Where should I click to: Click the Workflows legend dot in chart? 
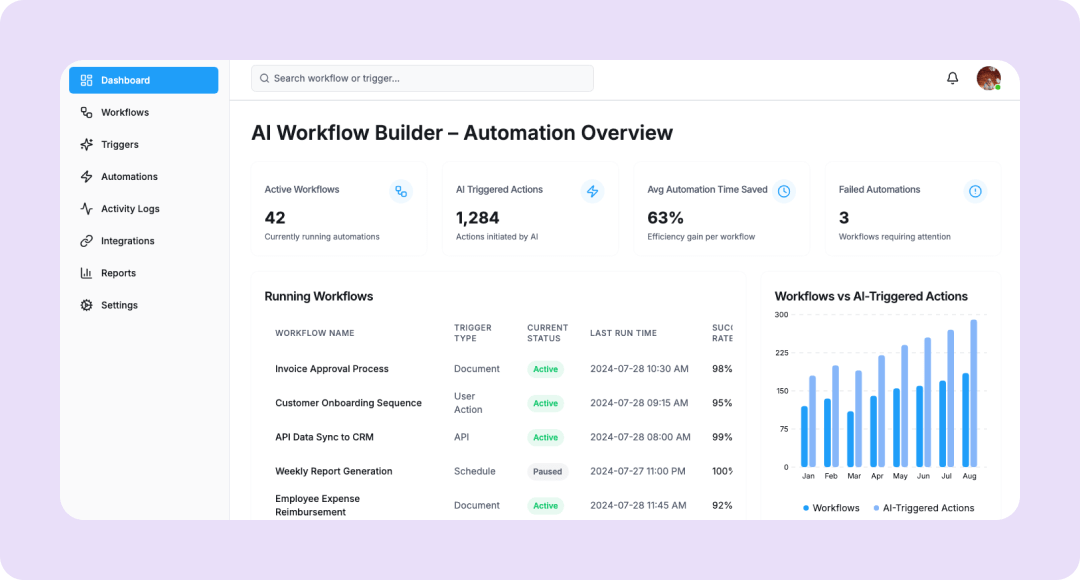pyautogui.click(x=806, y=508)
